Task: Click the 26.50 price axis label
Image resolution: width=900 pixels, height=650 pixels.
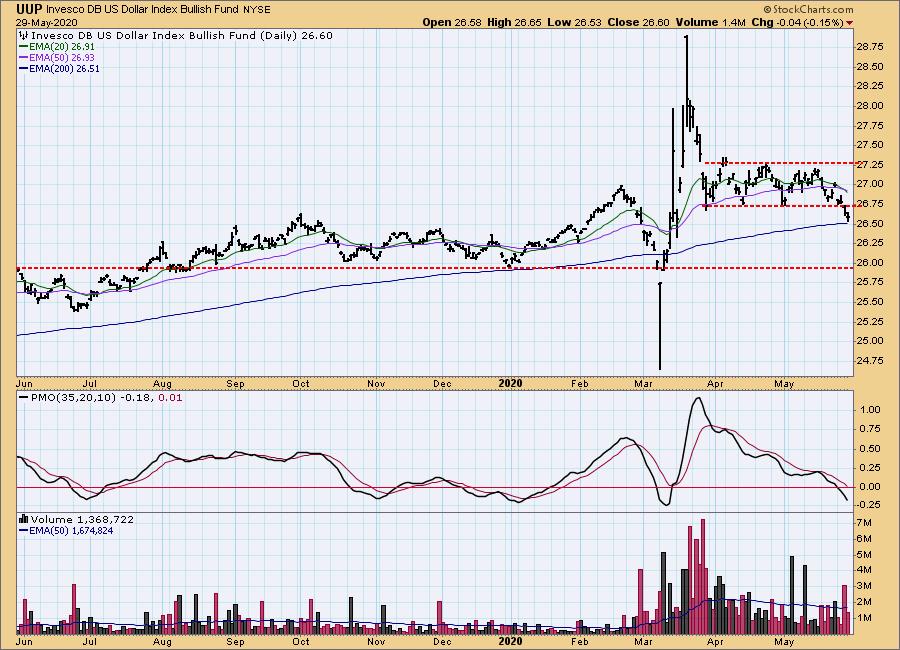Action: [x=870, y=223]
